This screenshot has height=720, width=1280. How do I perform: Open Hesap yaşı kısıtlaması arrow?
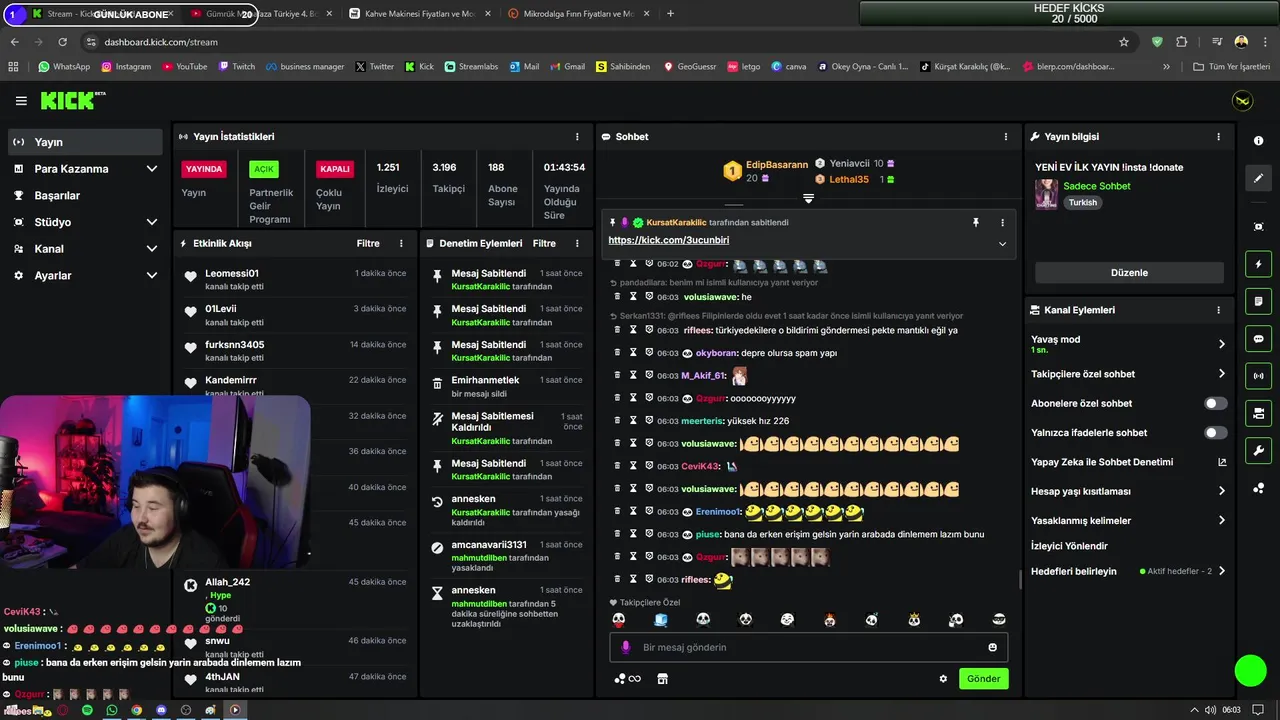point(1221,491)
